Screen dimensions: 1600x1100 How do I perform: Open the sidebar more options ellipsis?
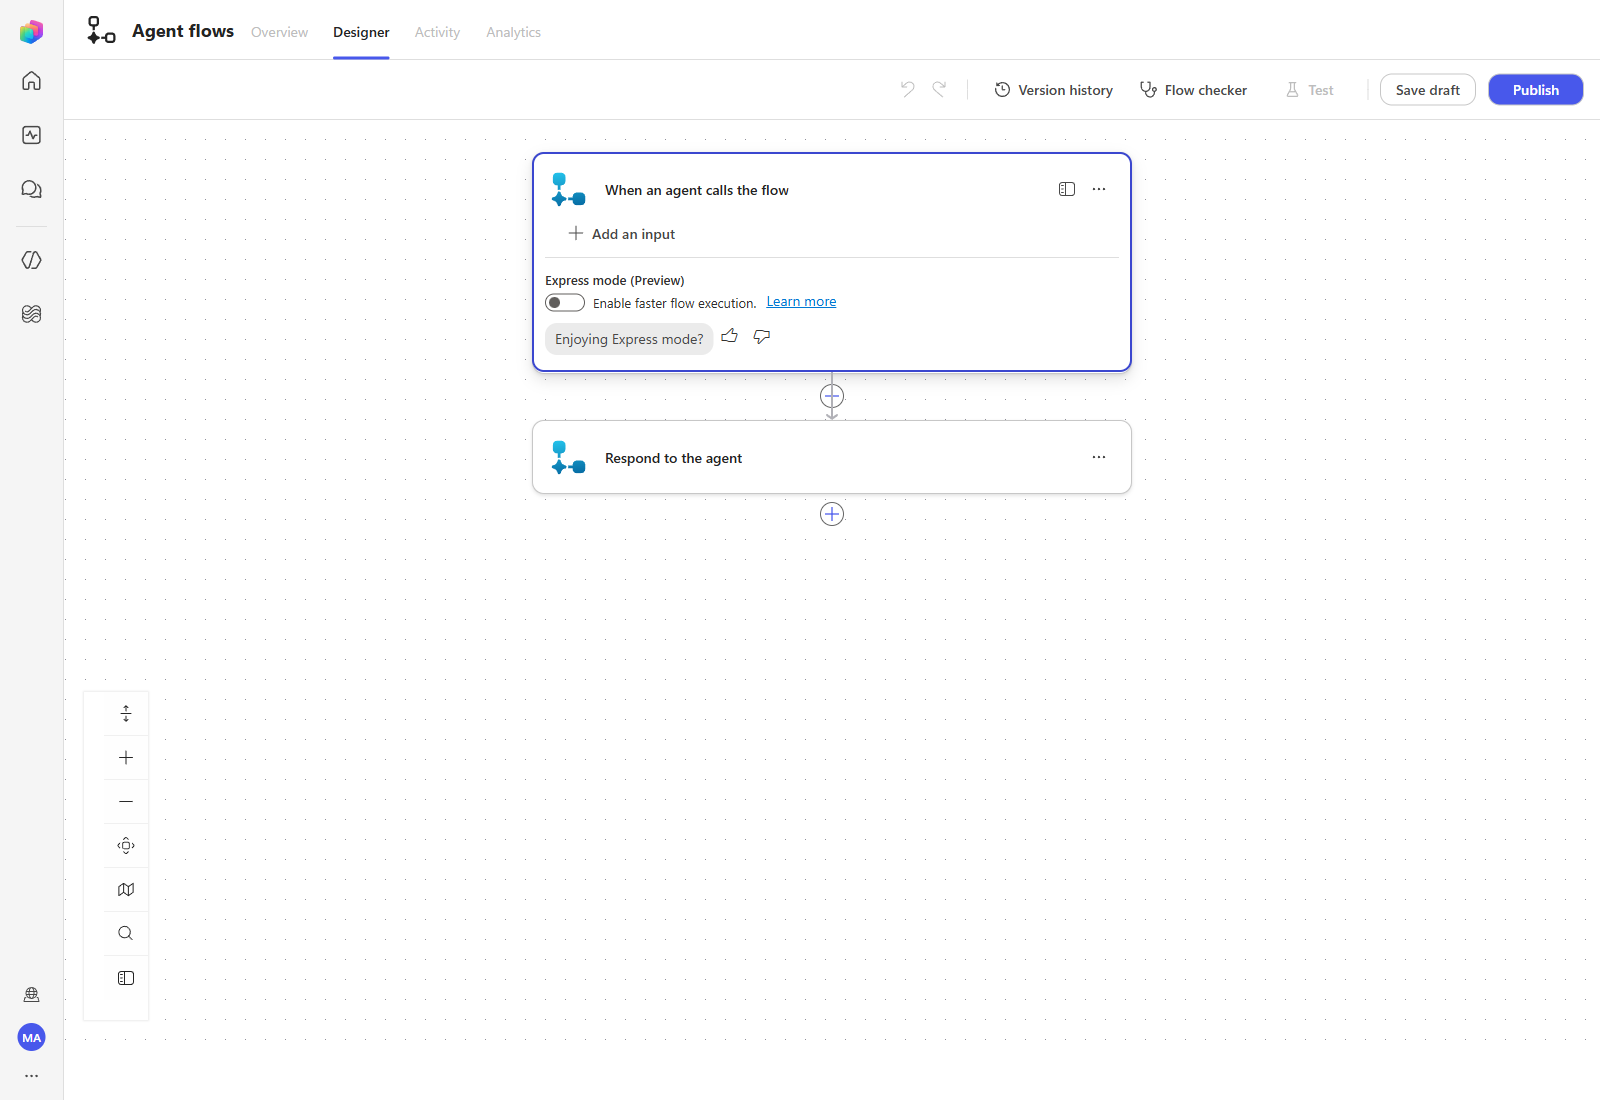[31, 1076]
